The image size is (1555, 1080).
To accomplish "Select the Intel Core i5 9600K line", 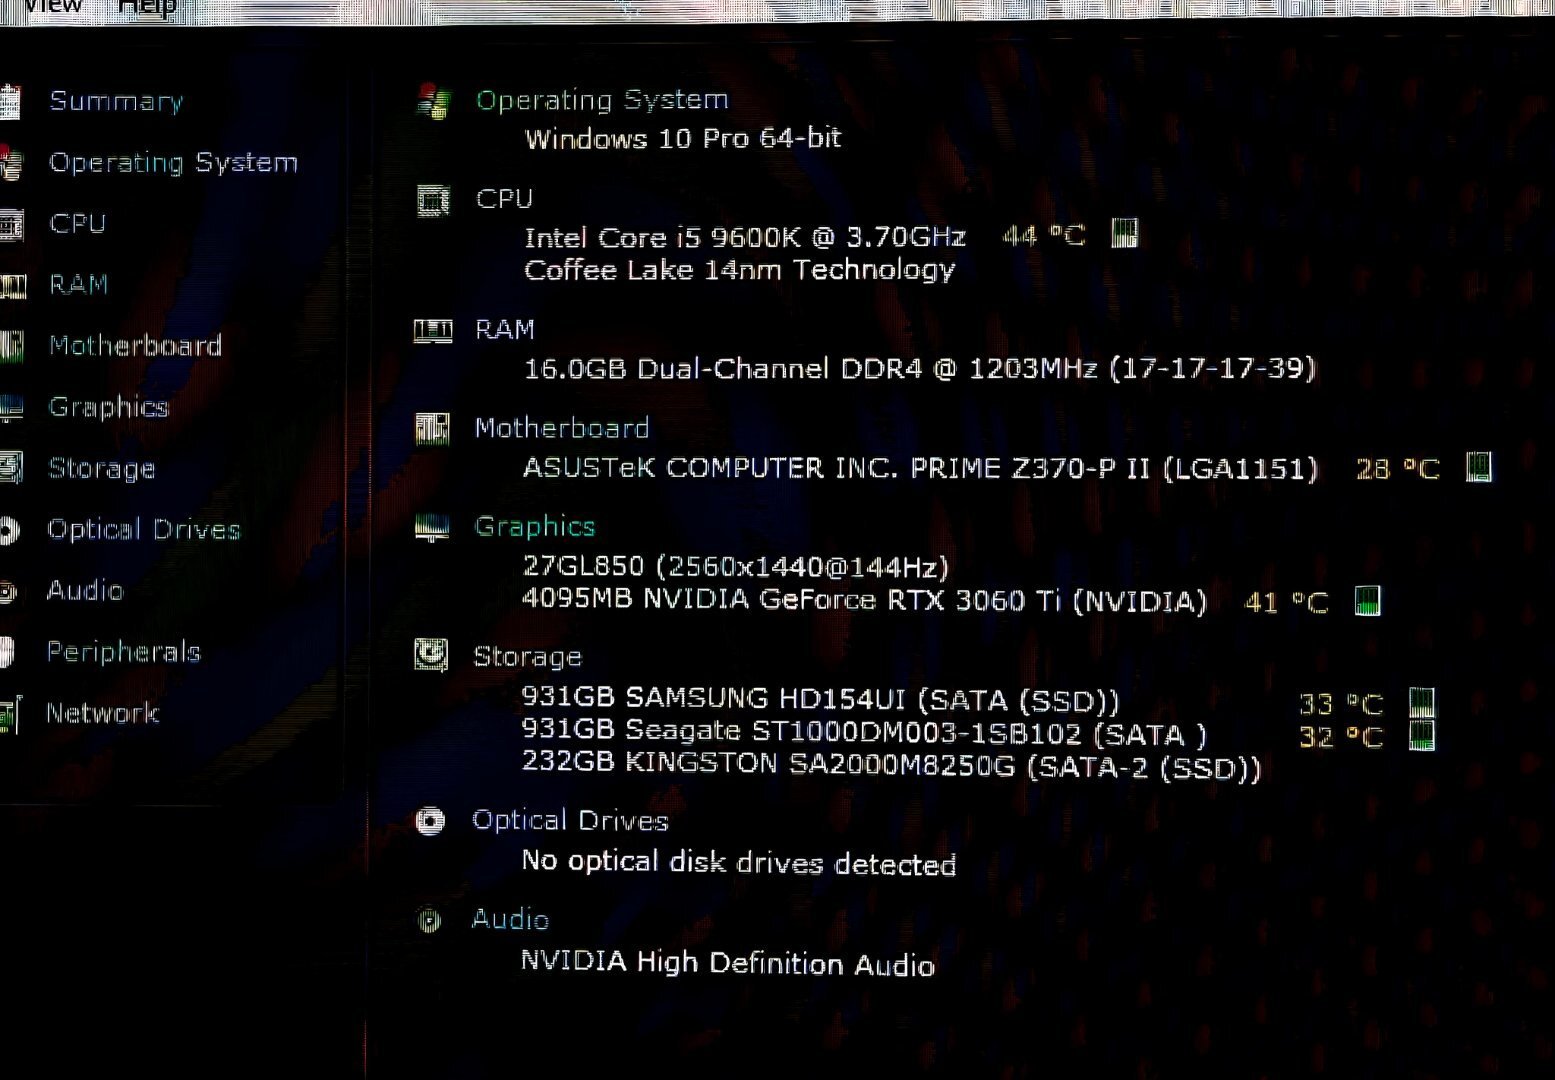I will (x=745, y=237).
